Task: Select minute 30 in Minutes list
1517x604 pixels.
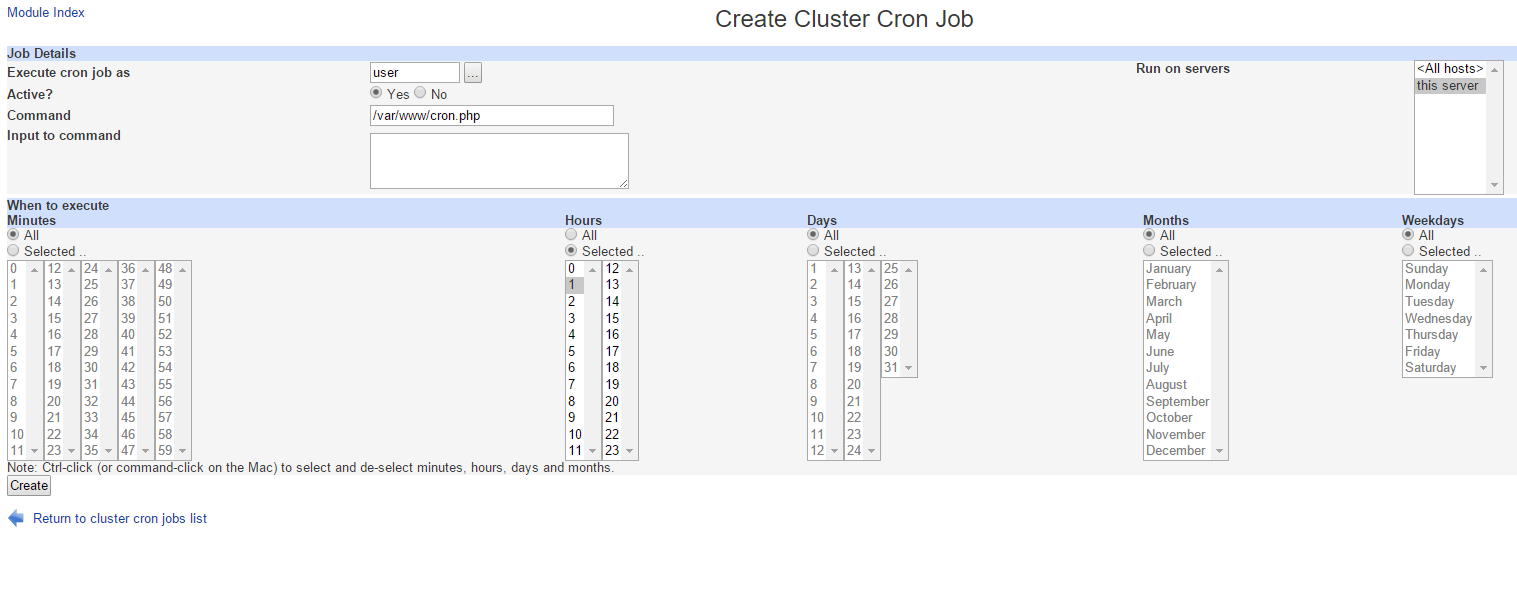Action: coord(91,368)
